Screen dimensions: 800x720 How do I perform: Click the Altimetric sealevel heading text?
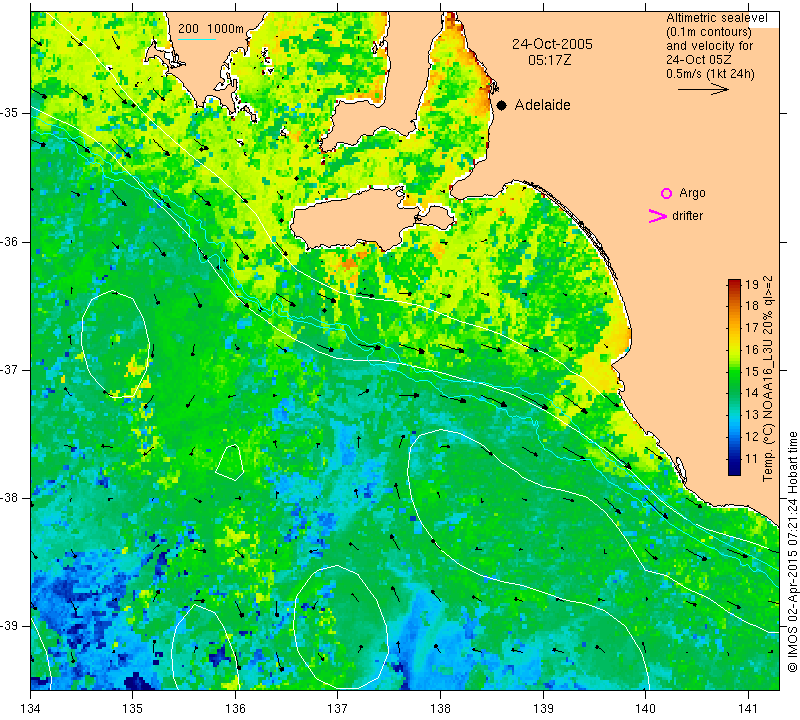point(716,18)
